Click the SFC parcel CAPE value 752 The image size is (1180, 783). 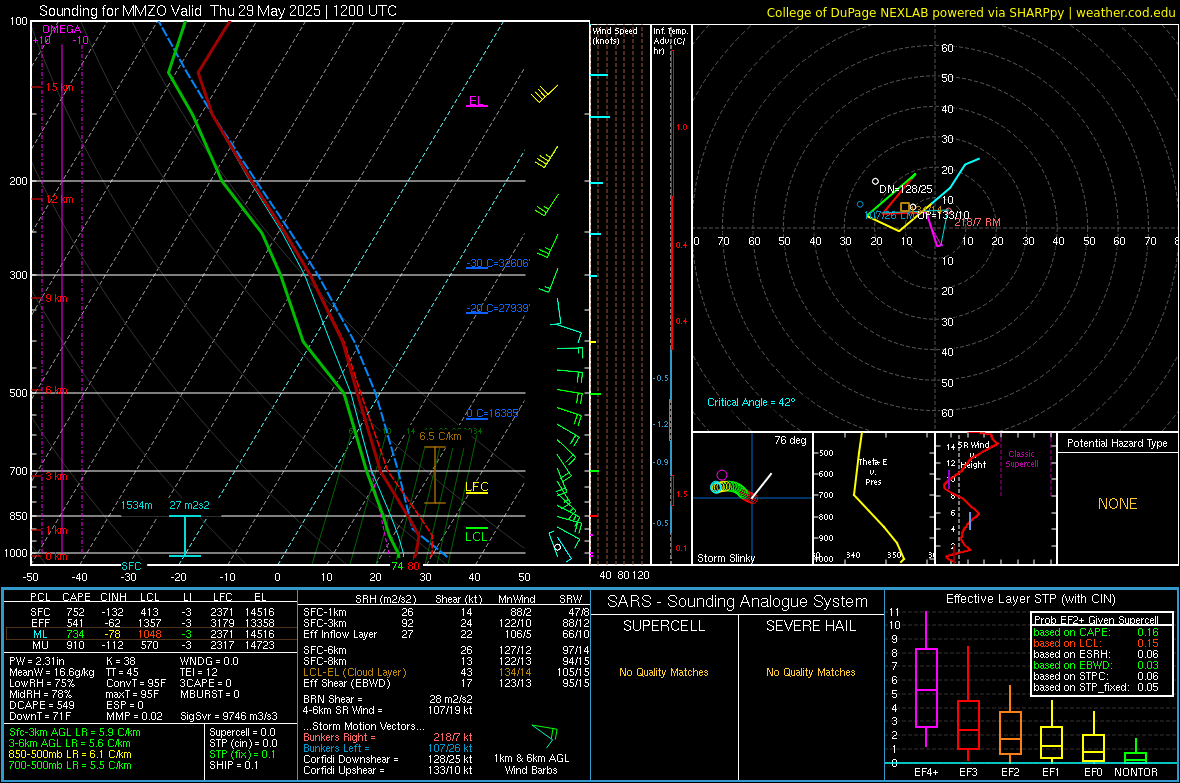75,612
